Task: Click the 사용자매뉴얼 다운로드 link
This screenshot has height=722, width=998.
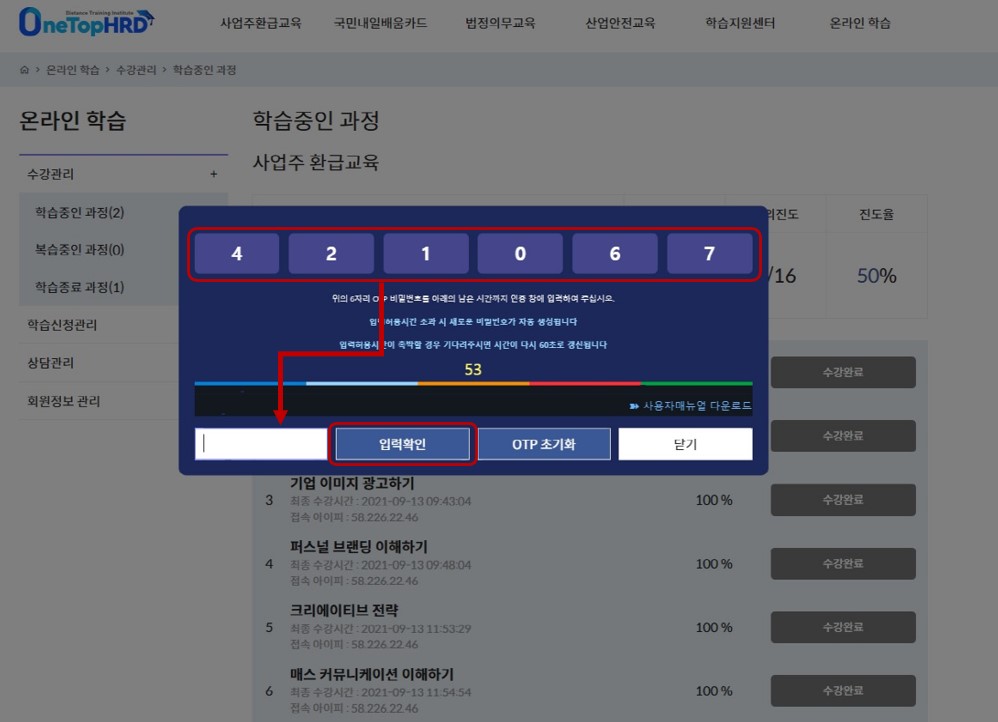Action: (690, 406)
